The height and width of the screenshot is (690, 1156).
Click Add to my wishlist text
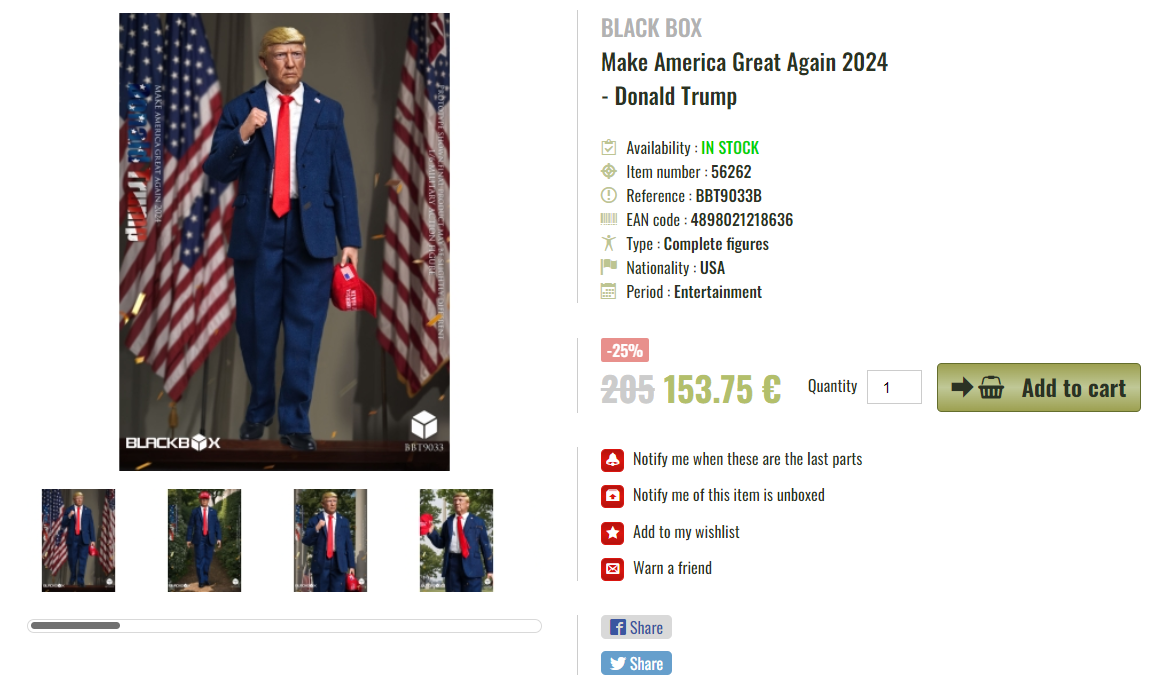coord(686,532)
